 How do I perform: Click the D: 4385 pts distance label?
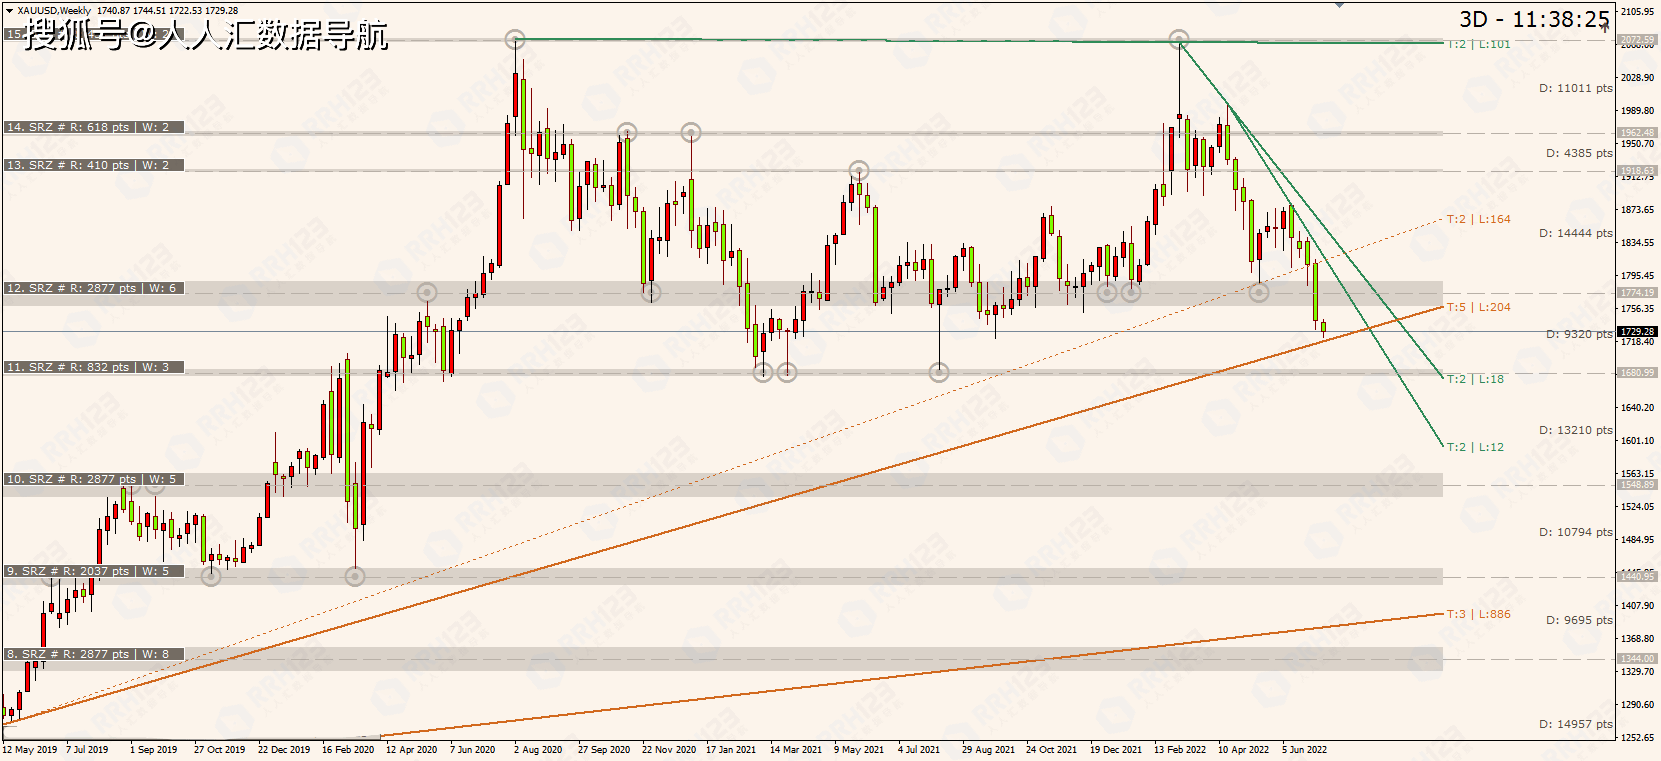[1579, 153]
